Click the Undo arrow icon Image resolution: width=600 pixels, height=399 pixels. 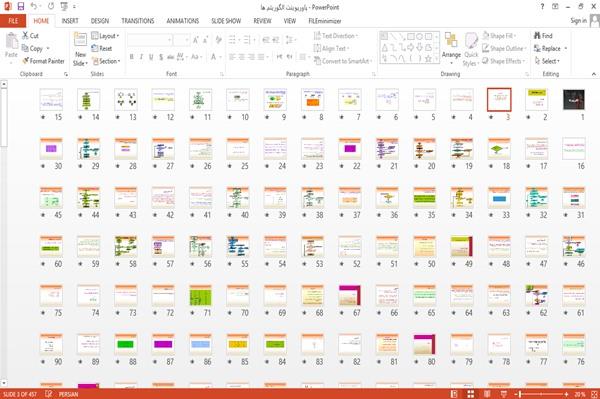[34, 7]
